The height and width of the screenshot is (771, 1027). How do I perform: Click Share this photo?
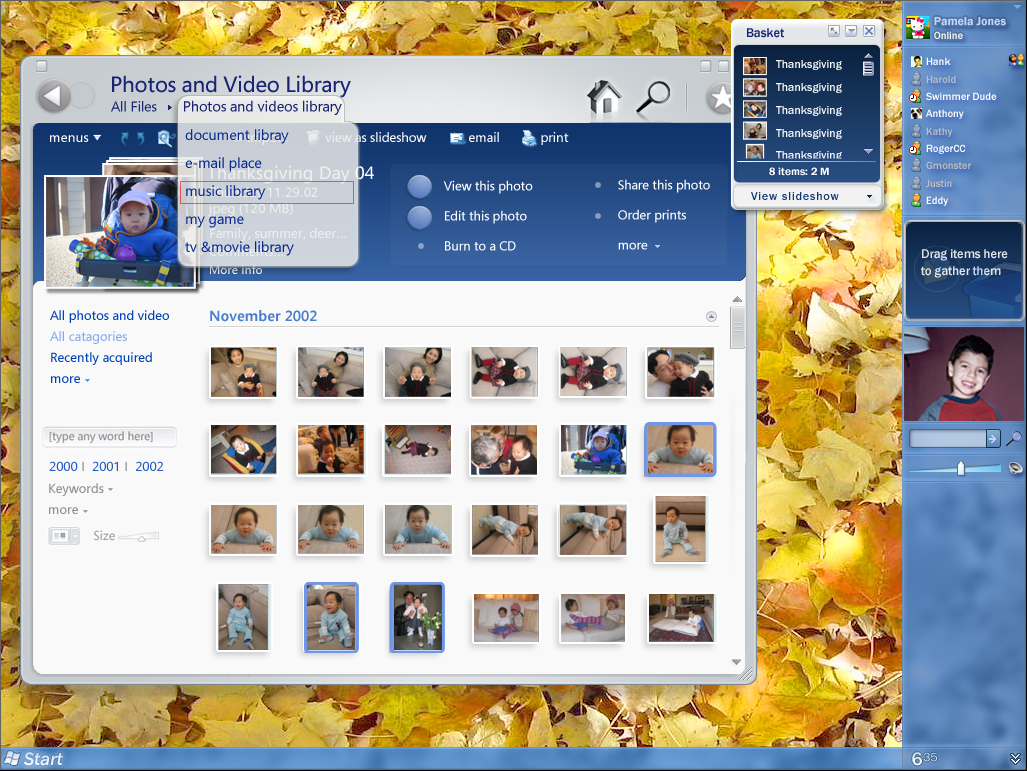tap(663, 185)
